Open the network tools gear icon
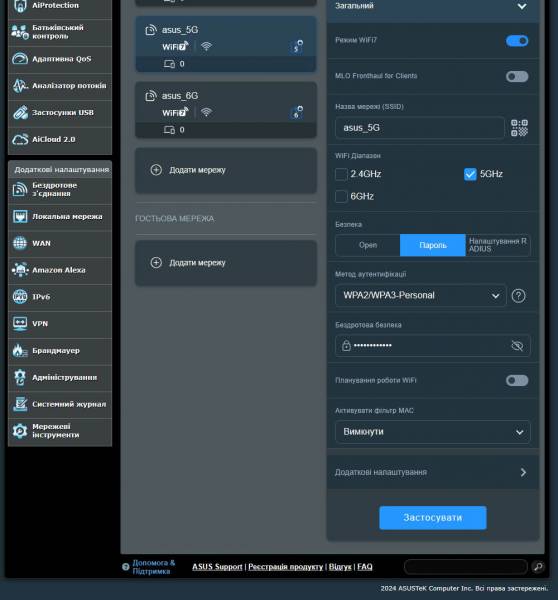Viewport: 558px width, 600px height. tap(20, 431)
